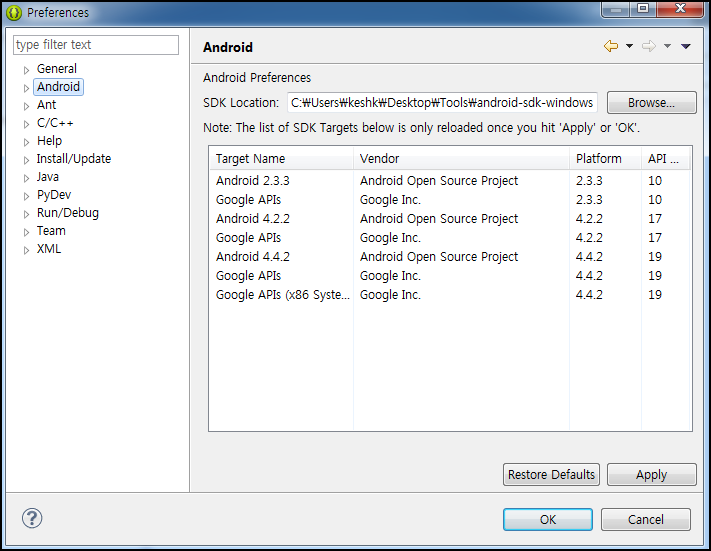
Task: Click the SDK Location path field
Action: click(x=442, y=102)
